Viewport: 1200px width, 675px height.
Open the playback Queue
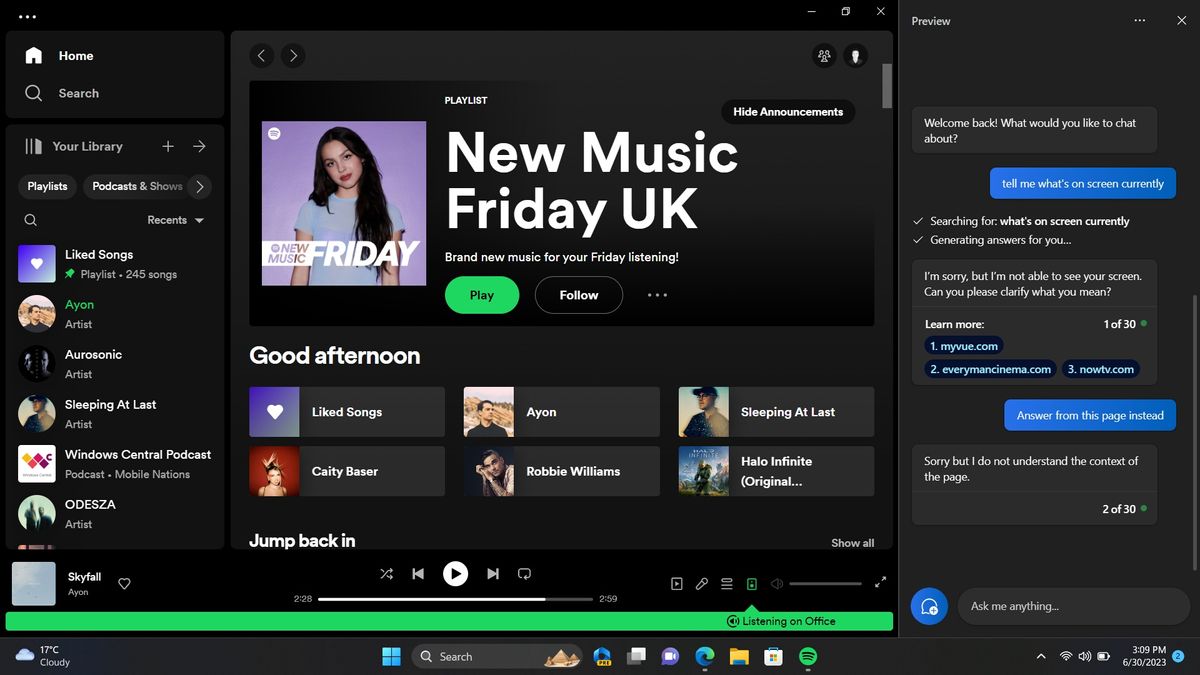coord(726,583)
